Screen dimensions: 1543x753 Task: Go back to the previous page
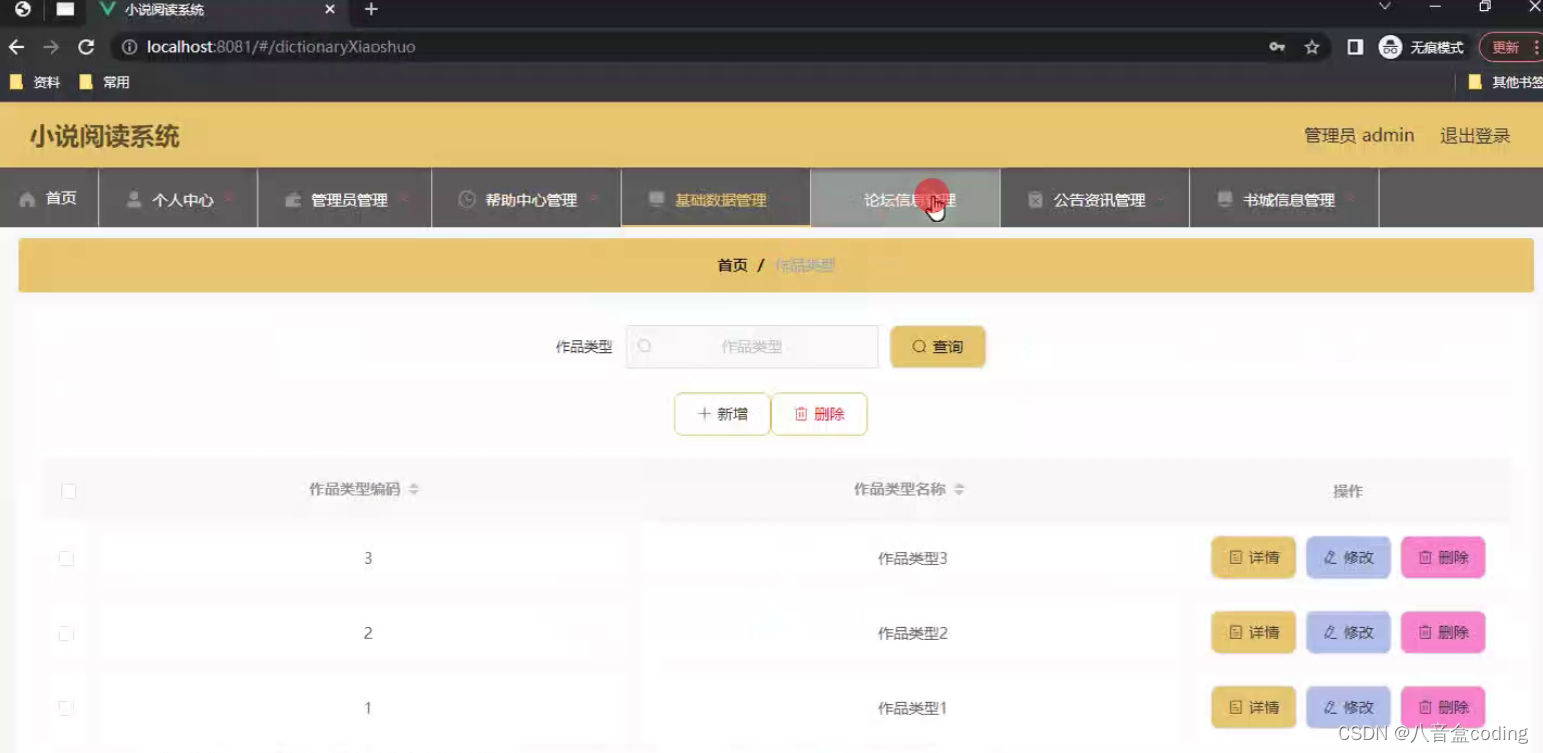[17, 47]
